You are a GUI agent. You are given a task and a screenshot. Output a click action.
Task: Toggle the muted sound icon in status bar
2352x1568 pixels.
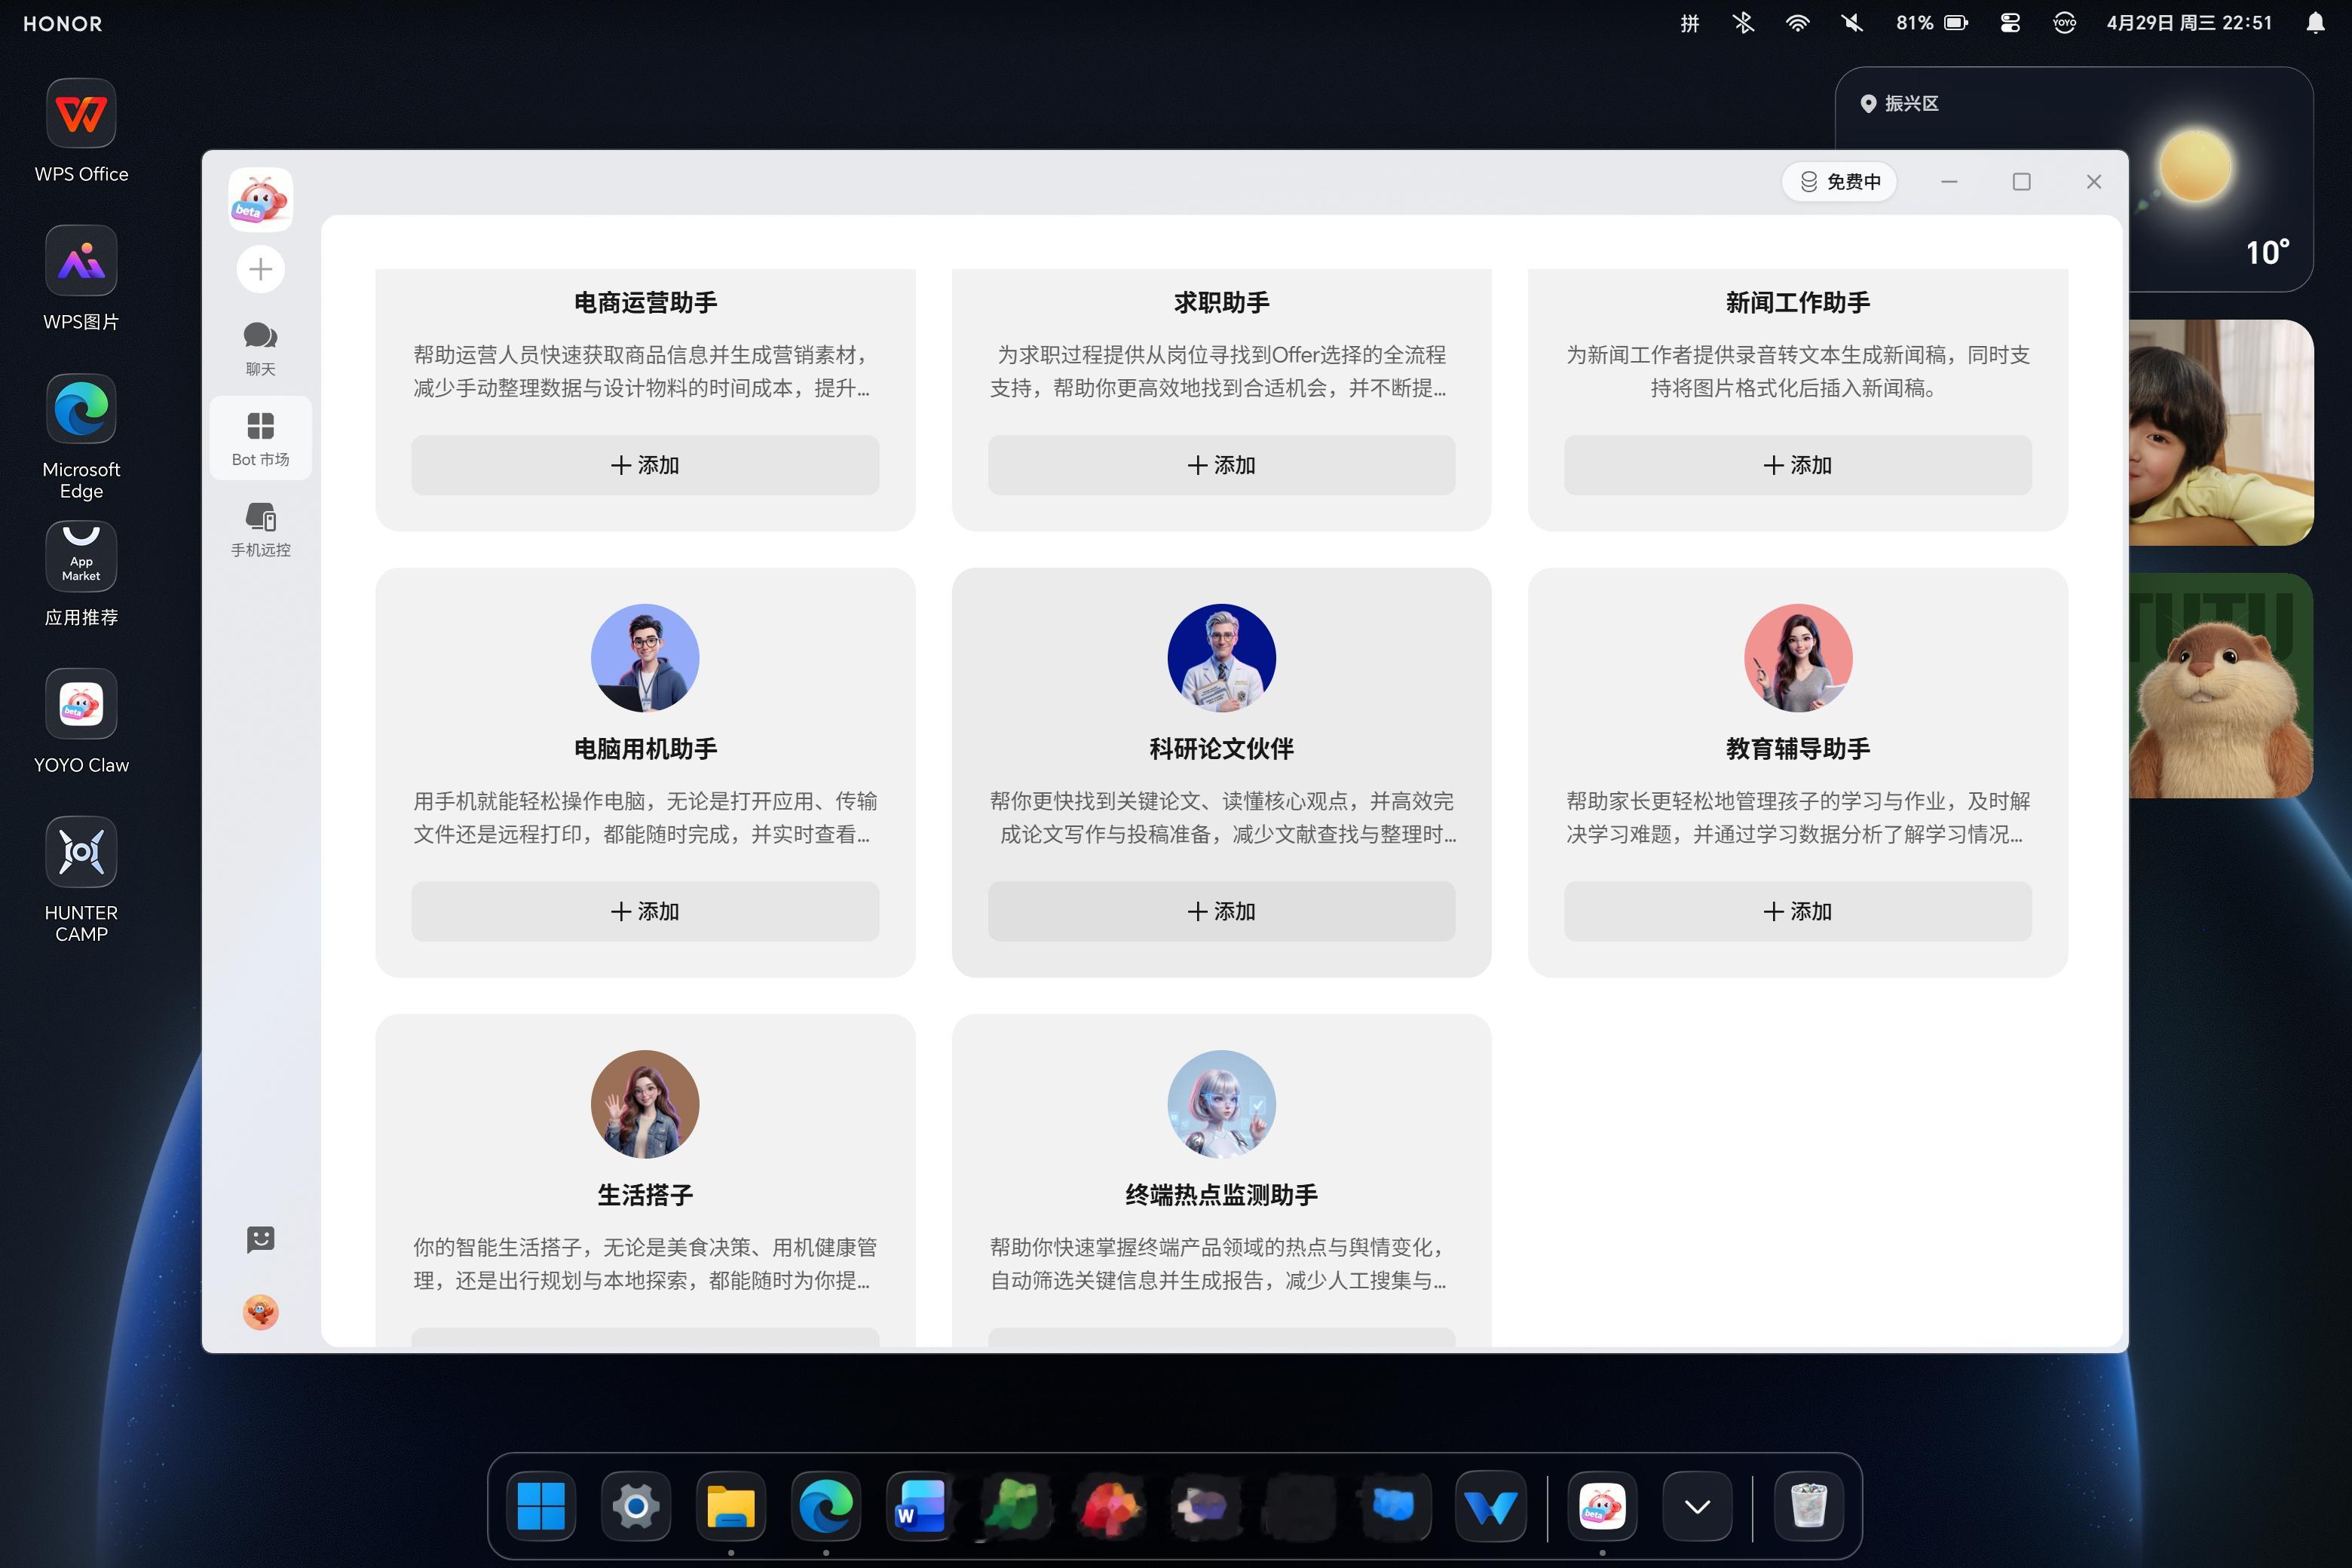(1852, 23)
